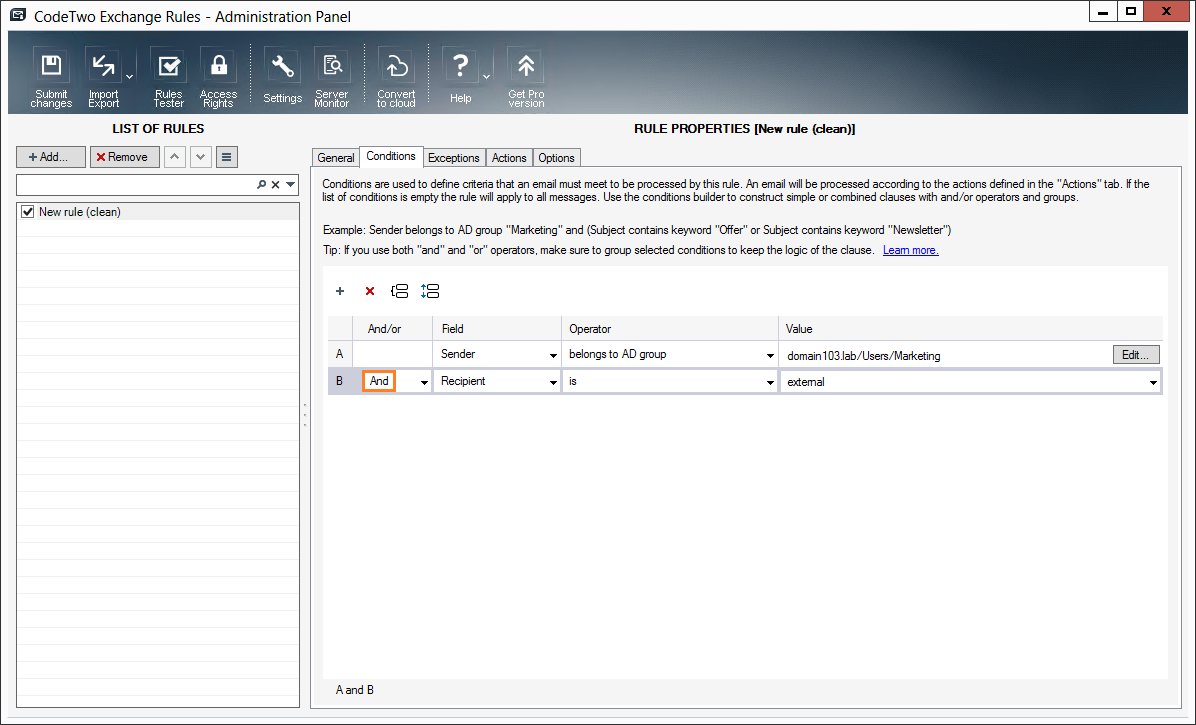Click the domain103.lab/Users/Marketing value
Screen dimensions: 1196x725
coord(863,356)
